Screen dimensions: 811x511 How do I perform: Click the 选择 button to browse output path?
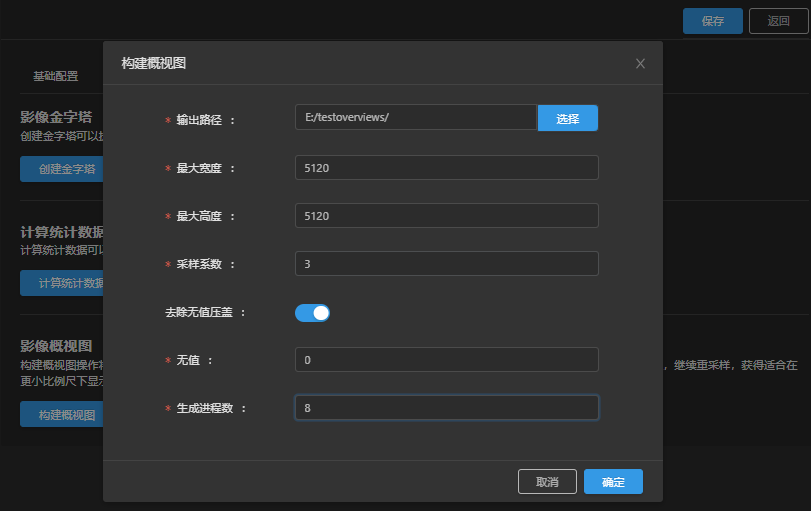(x=568, y=119)
